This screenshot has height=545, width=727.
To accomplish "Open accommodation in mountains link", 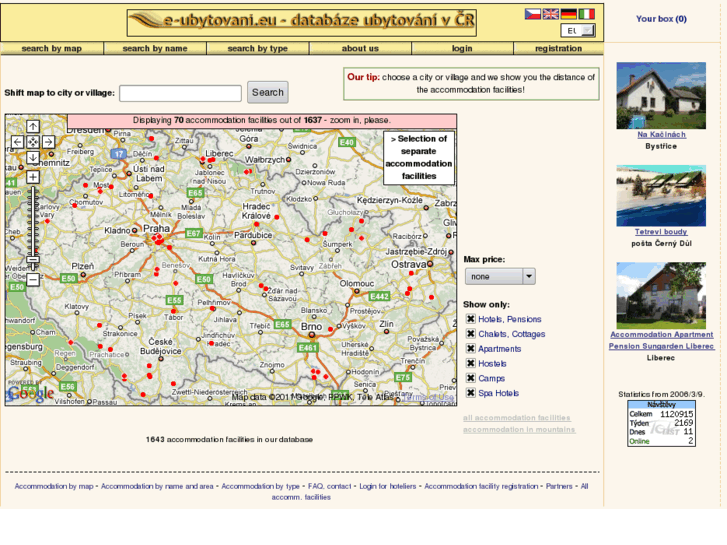I will (519, 430).
